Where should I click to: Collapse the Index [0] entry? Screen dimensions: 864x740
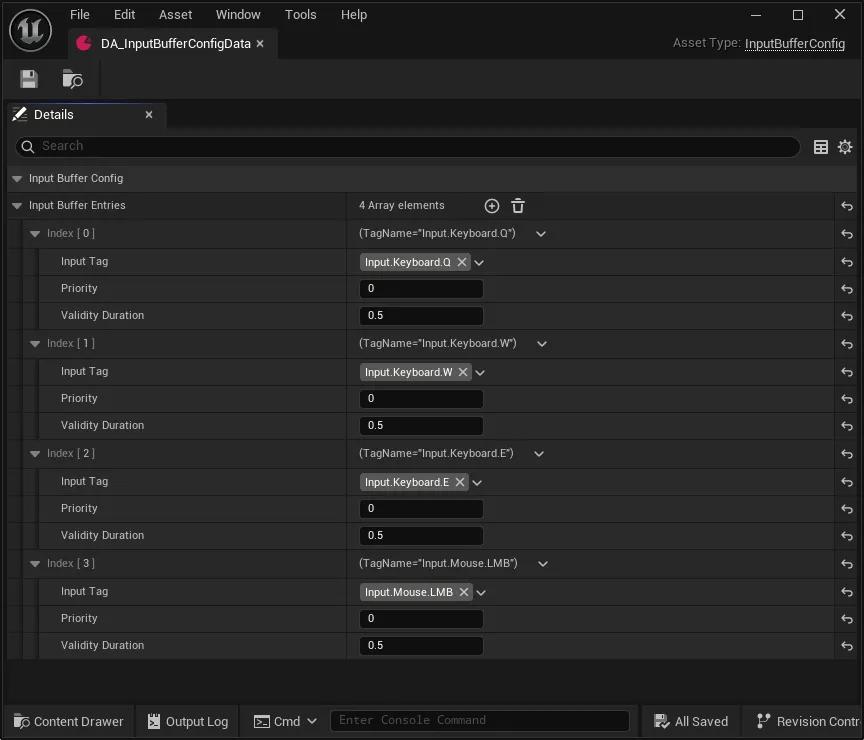[x=35, y=234]
